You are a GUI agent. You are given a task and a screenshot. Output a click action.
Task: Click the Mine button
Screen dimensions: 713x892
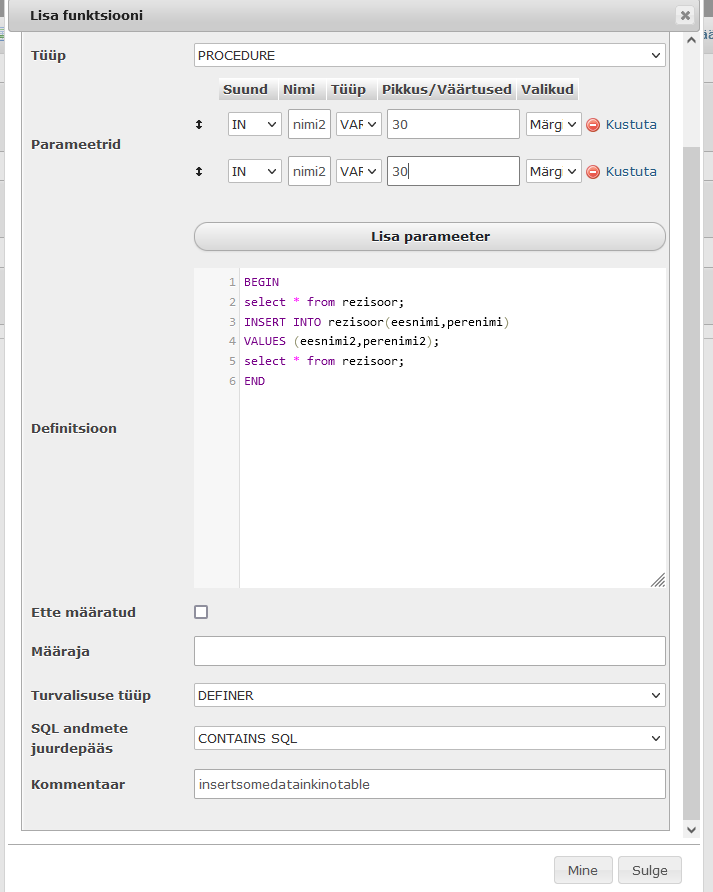(x=583, y=870)
